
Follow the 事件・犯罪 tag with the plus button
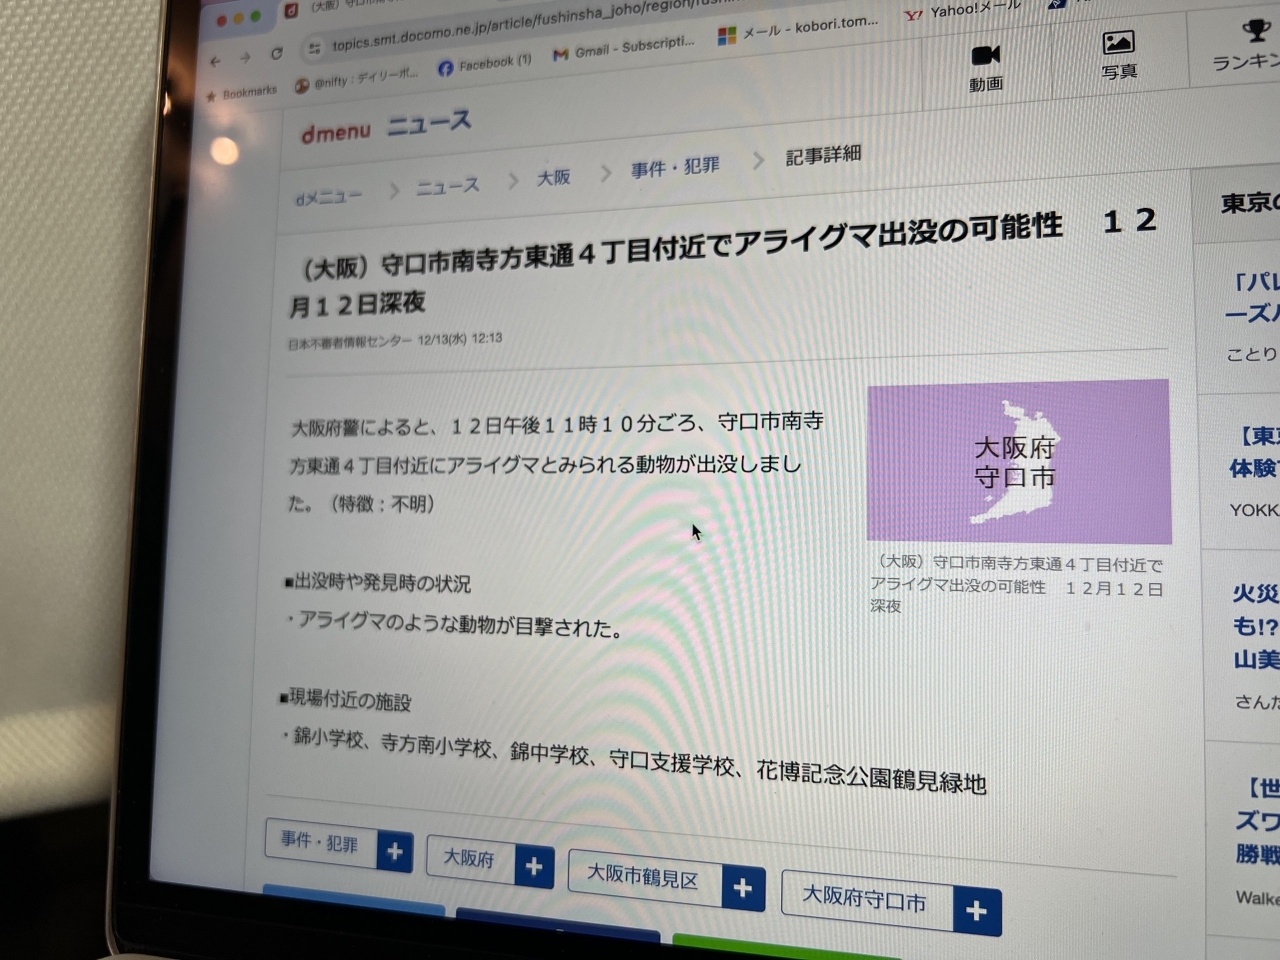tap(395, 852)
